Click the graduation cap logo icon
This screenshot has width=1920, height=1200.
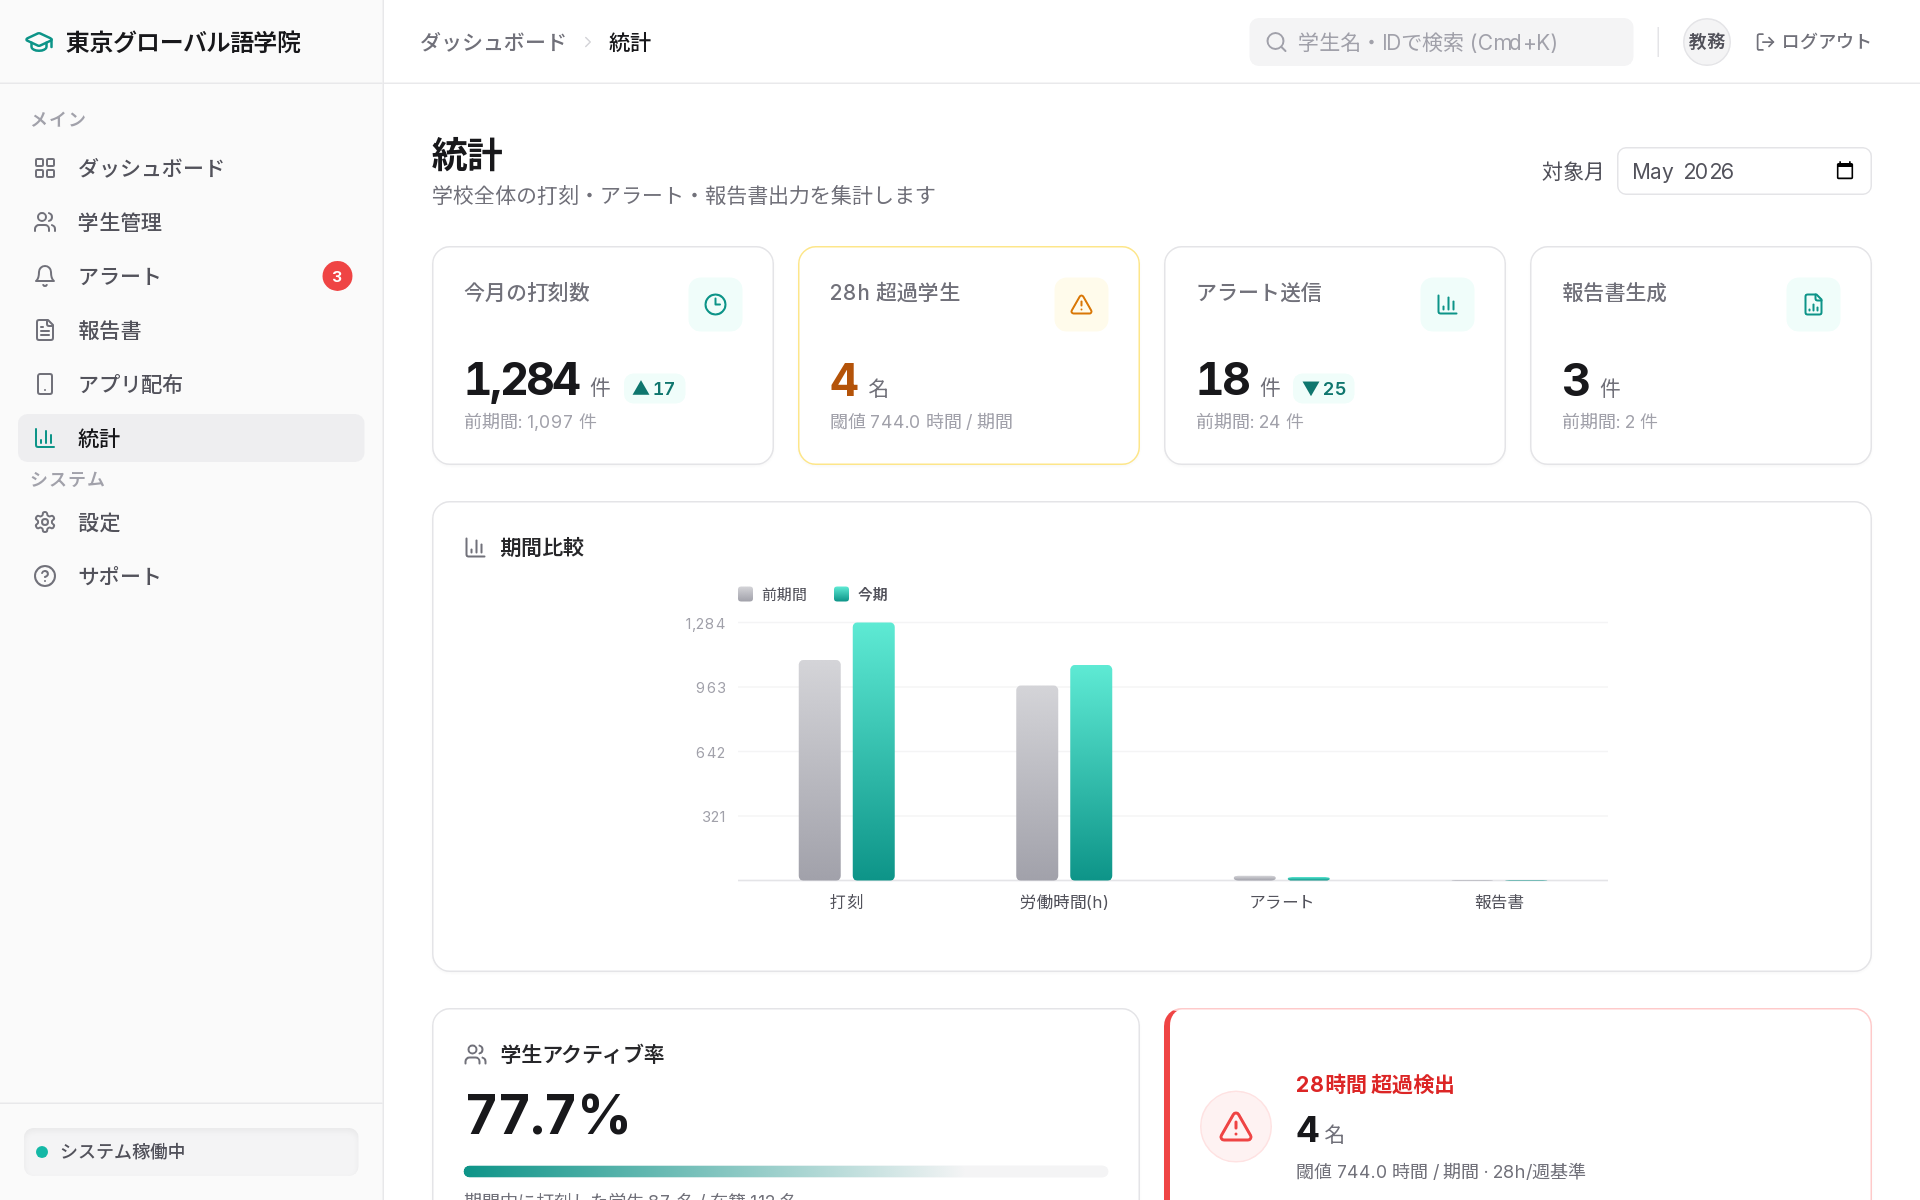pos(39,42)
